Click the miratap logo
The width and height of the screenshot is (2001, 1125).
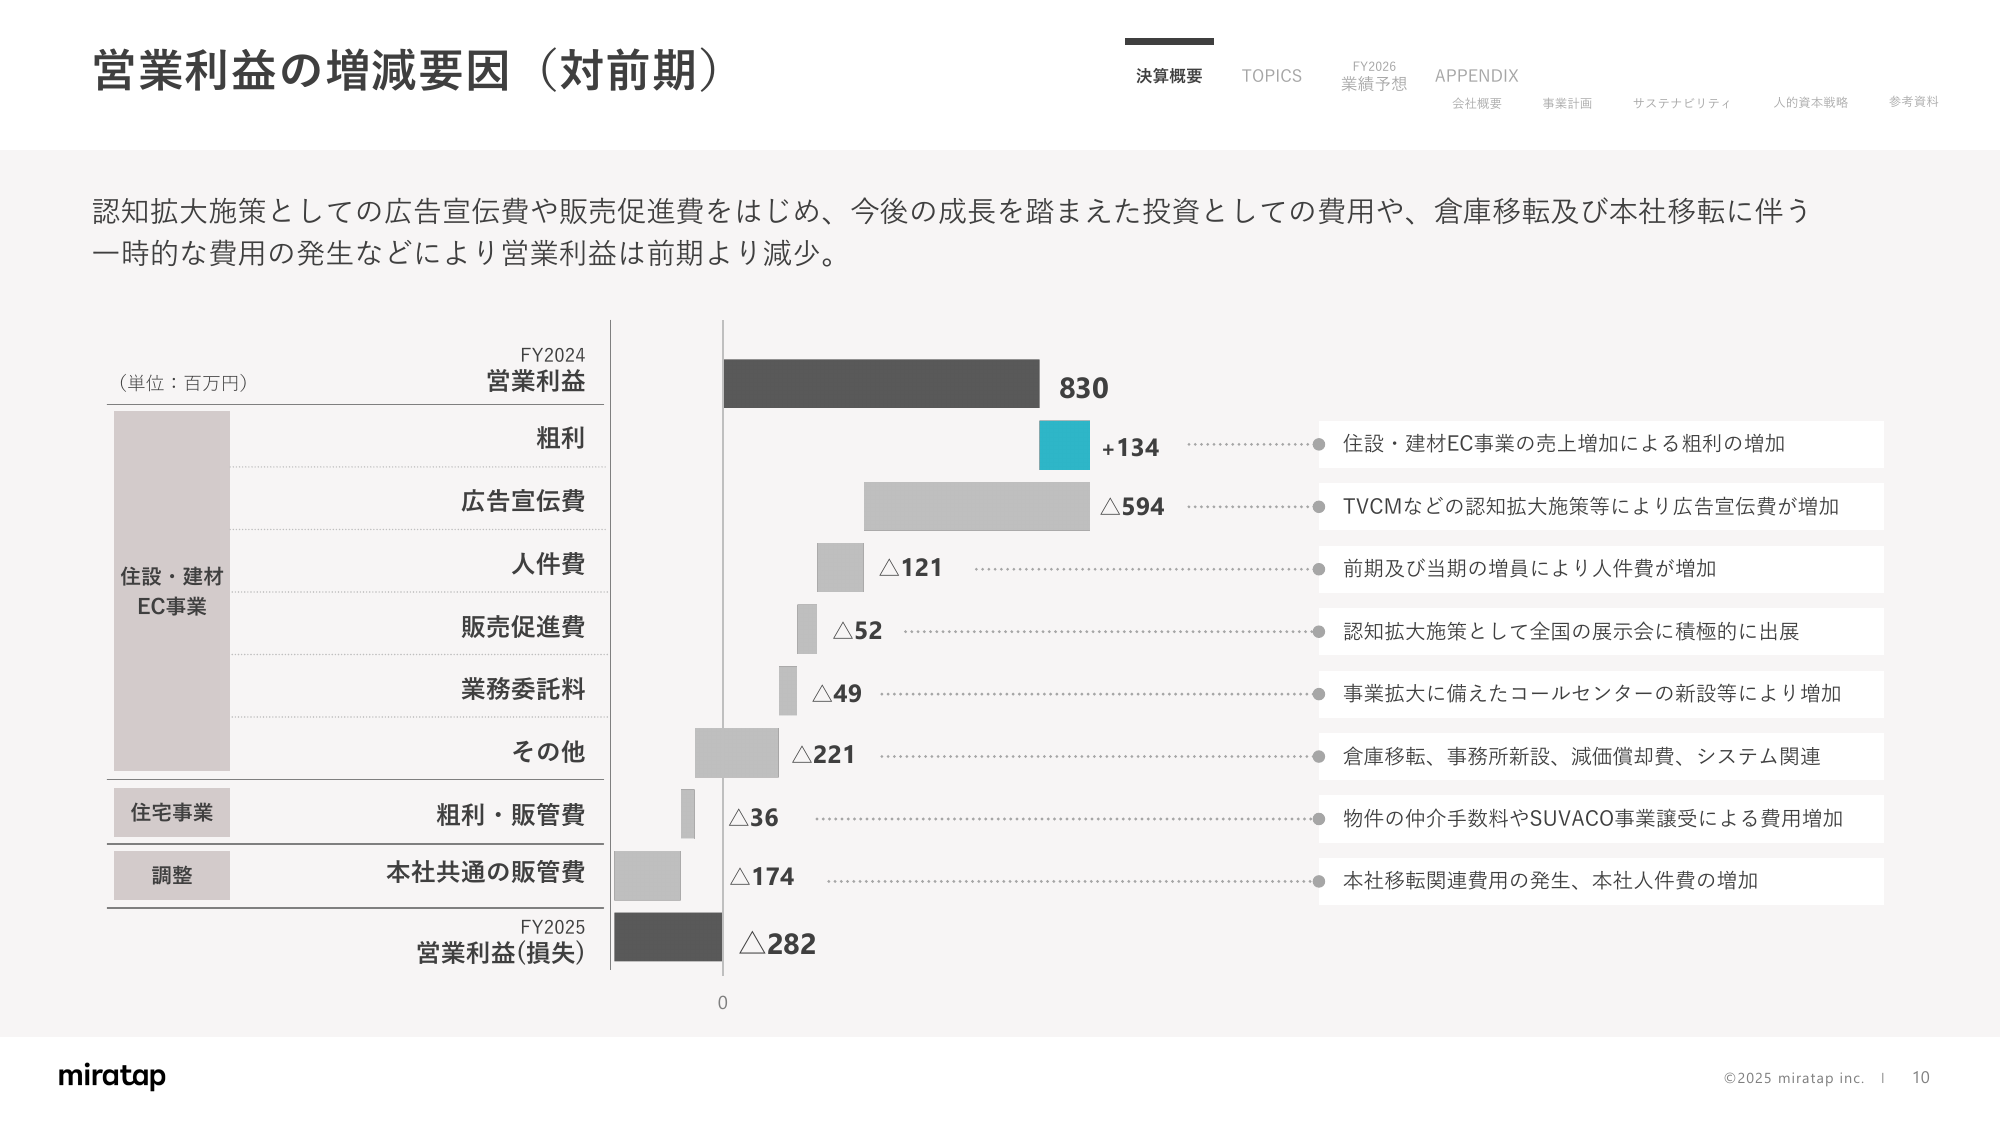tap(112, 1076)
